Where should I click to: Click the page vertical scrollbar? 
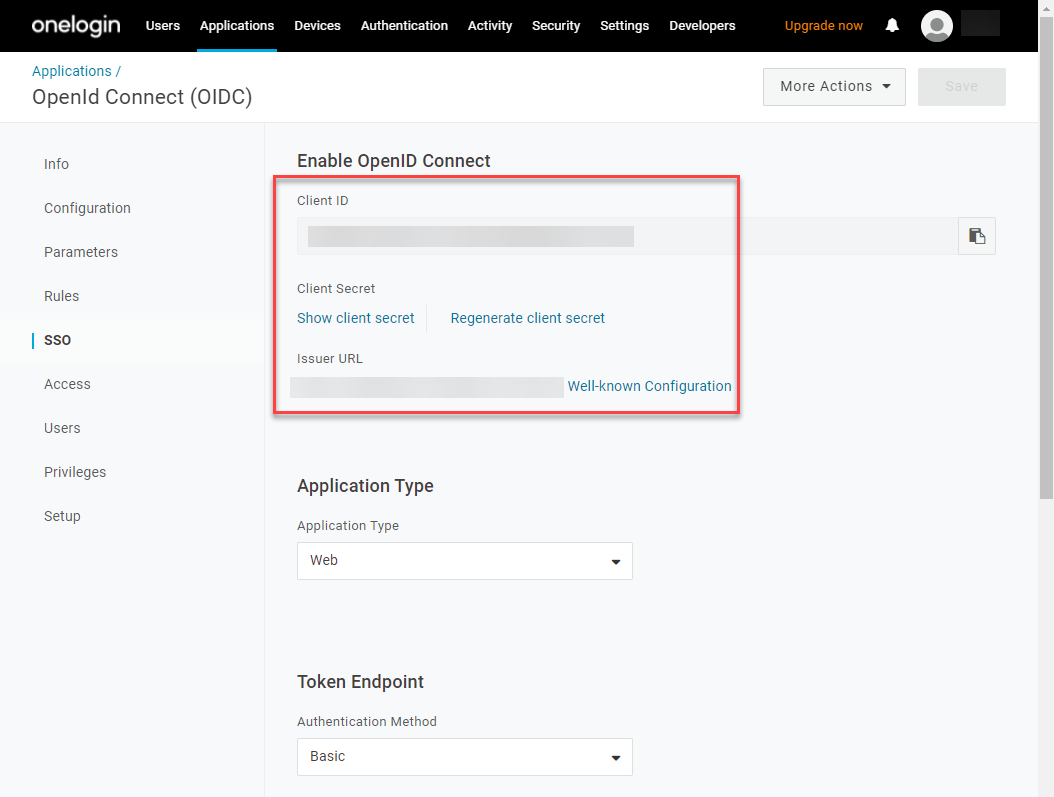(1046, 258)
